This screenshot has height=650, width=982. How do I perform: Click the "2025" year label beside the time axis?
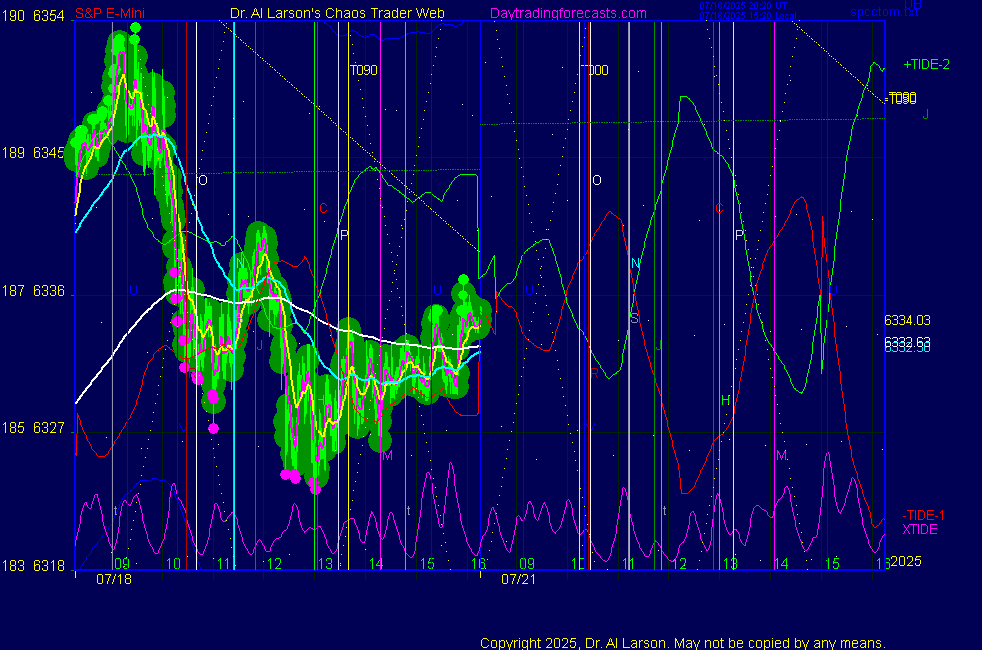906,561
